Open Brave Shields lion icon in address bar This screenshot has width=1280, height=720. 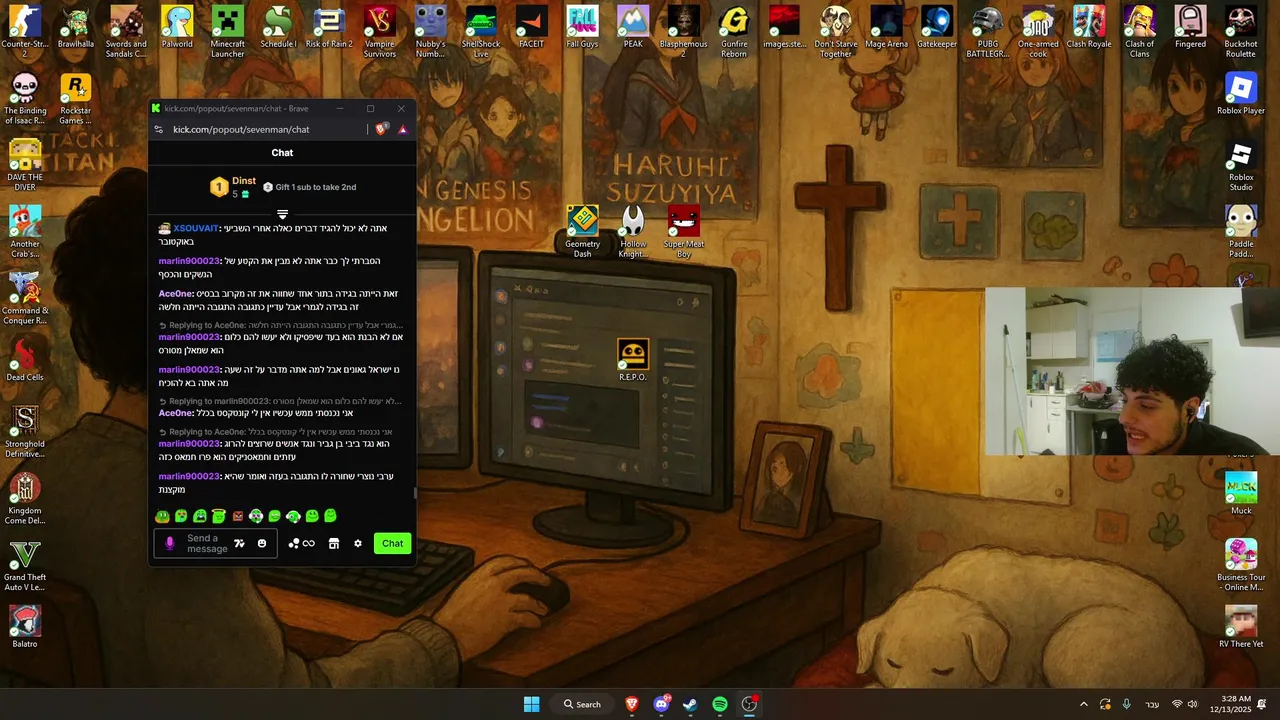[381, 129]
